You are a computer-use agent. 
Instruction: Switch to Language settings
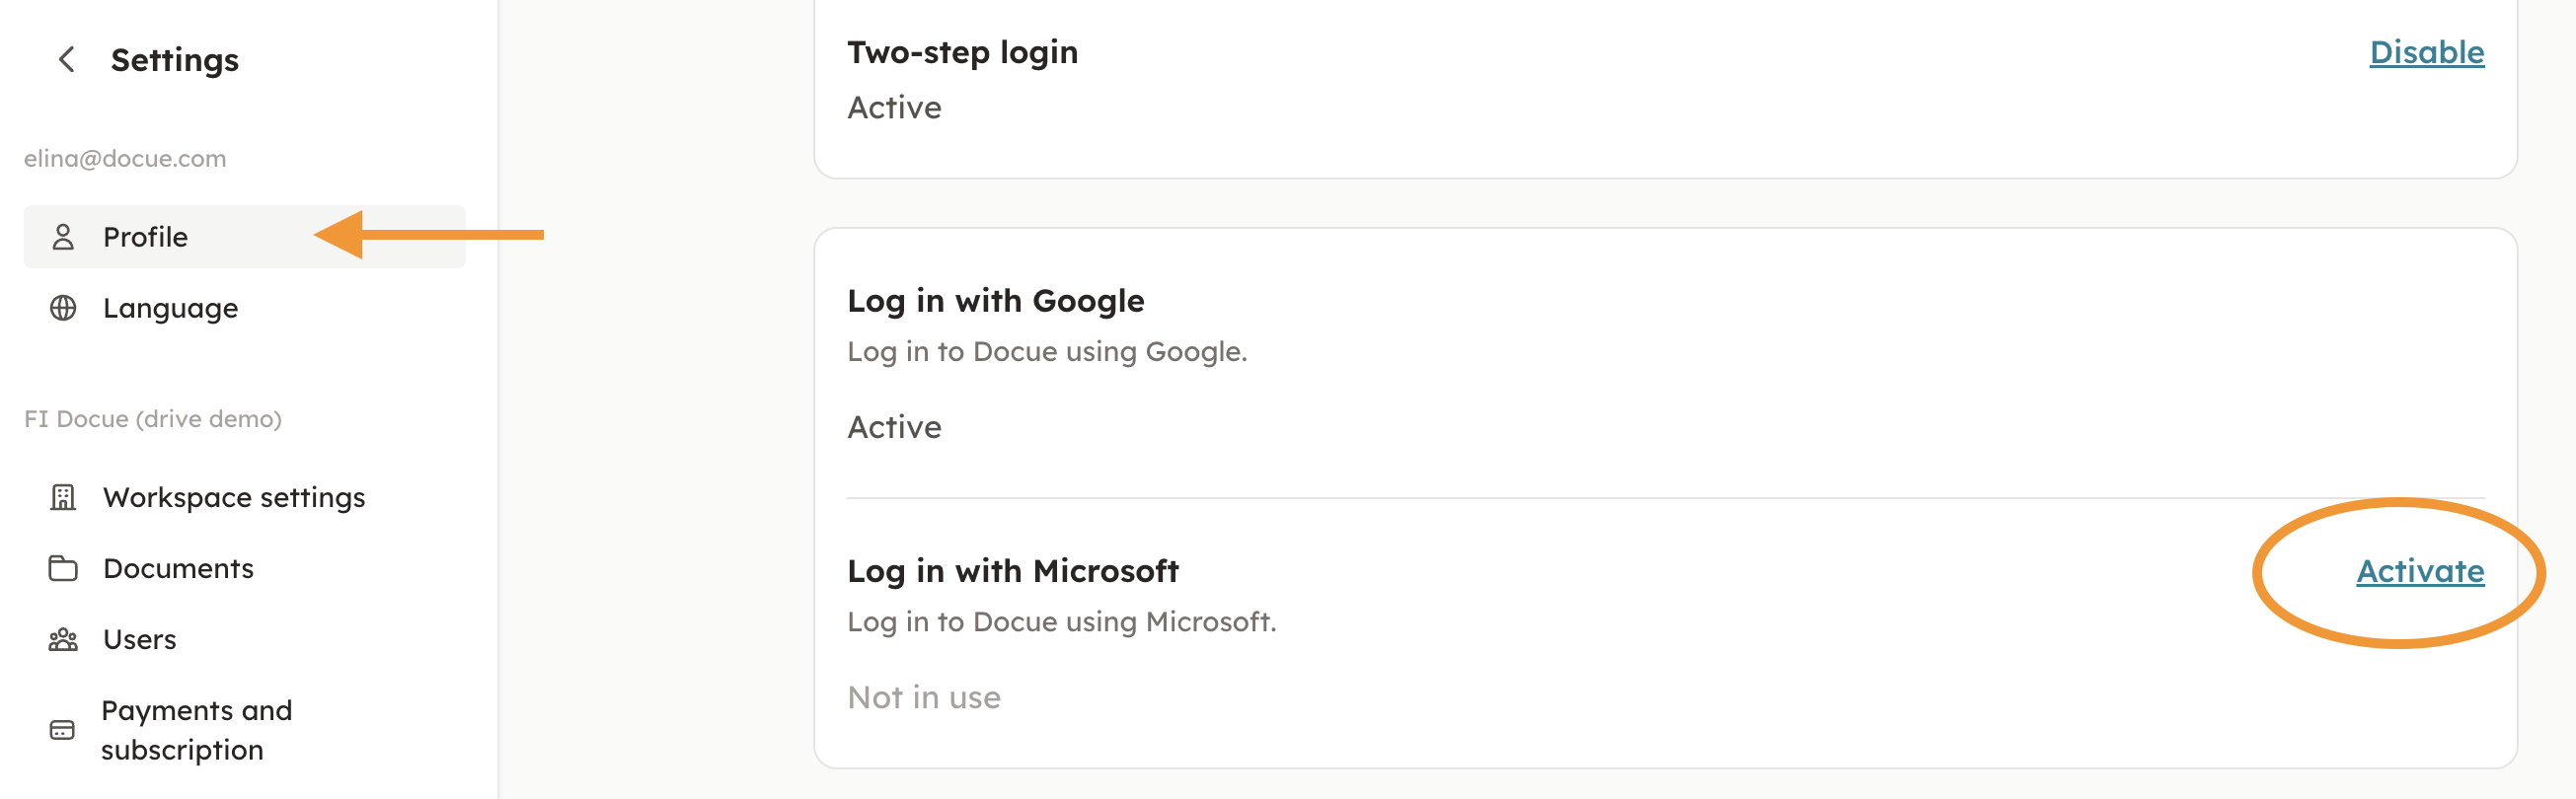(x=170, y=308)
